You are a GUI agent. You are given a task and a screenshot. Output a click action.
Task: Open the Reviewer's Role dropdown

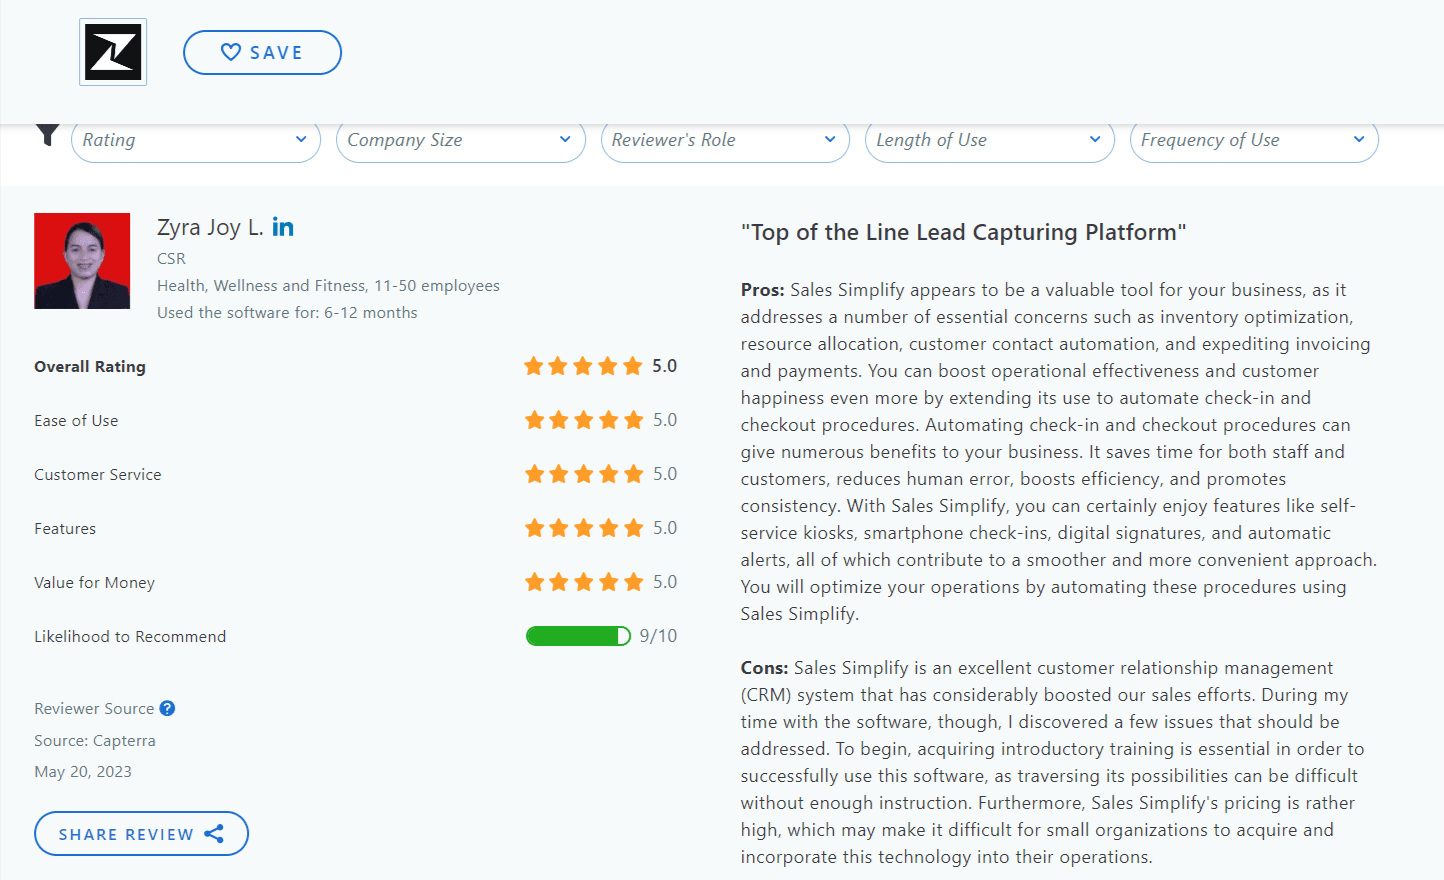[724, 140]
